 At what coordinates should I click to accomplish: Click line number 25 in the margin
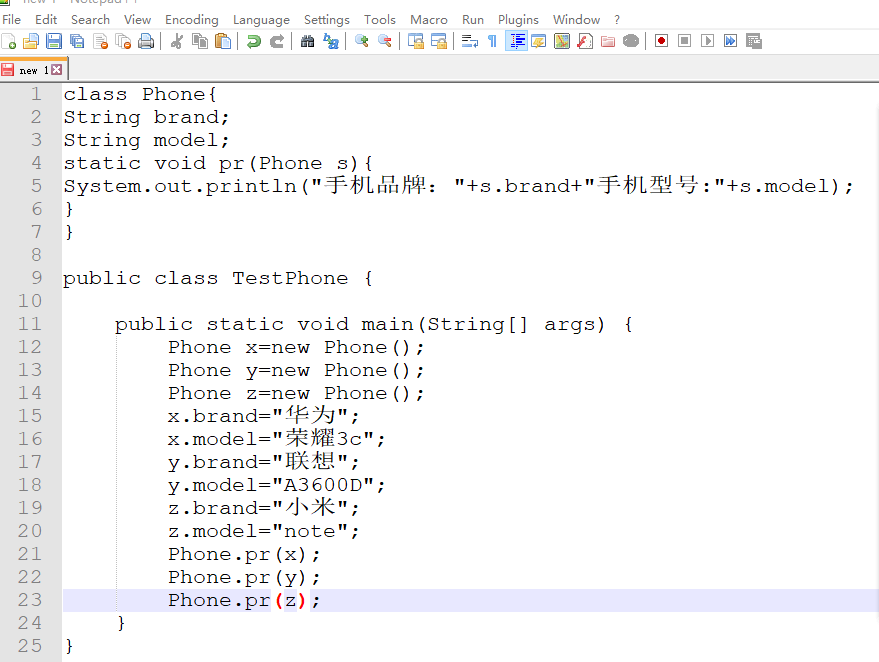pos(30,645)
